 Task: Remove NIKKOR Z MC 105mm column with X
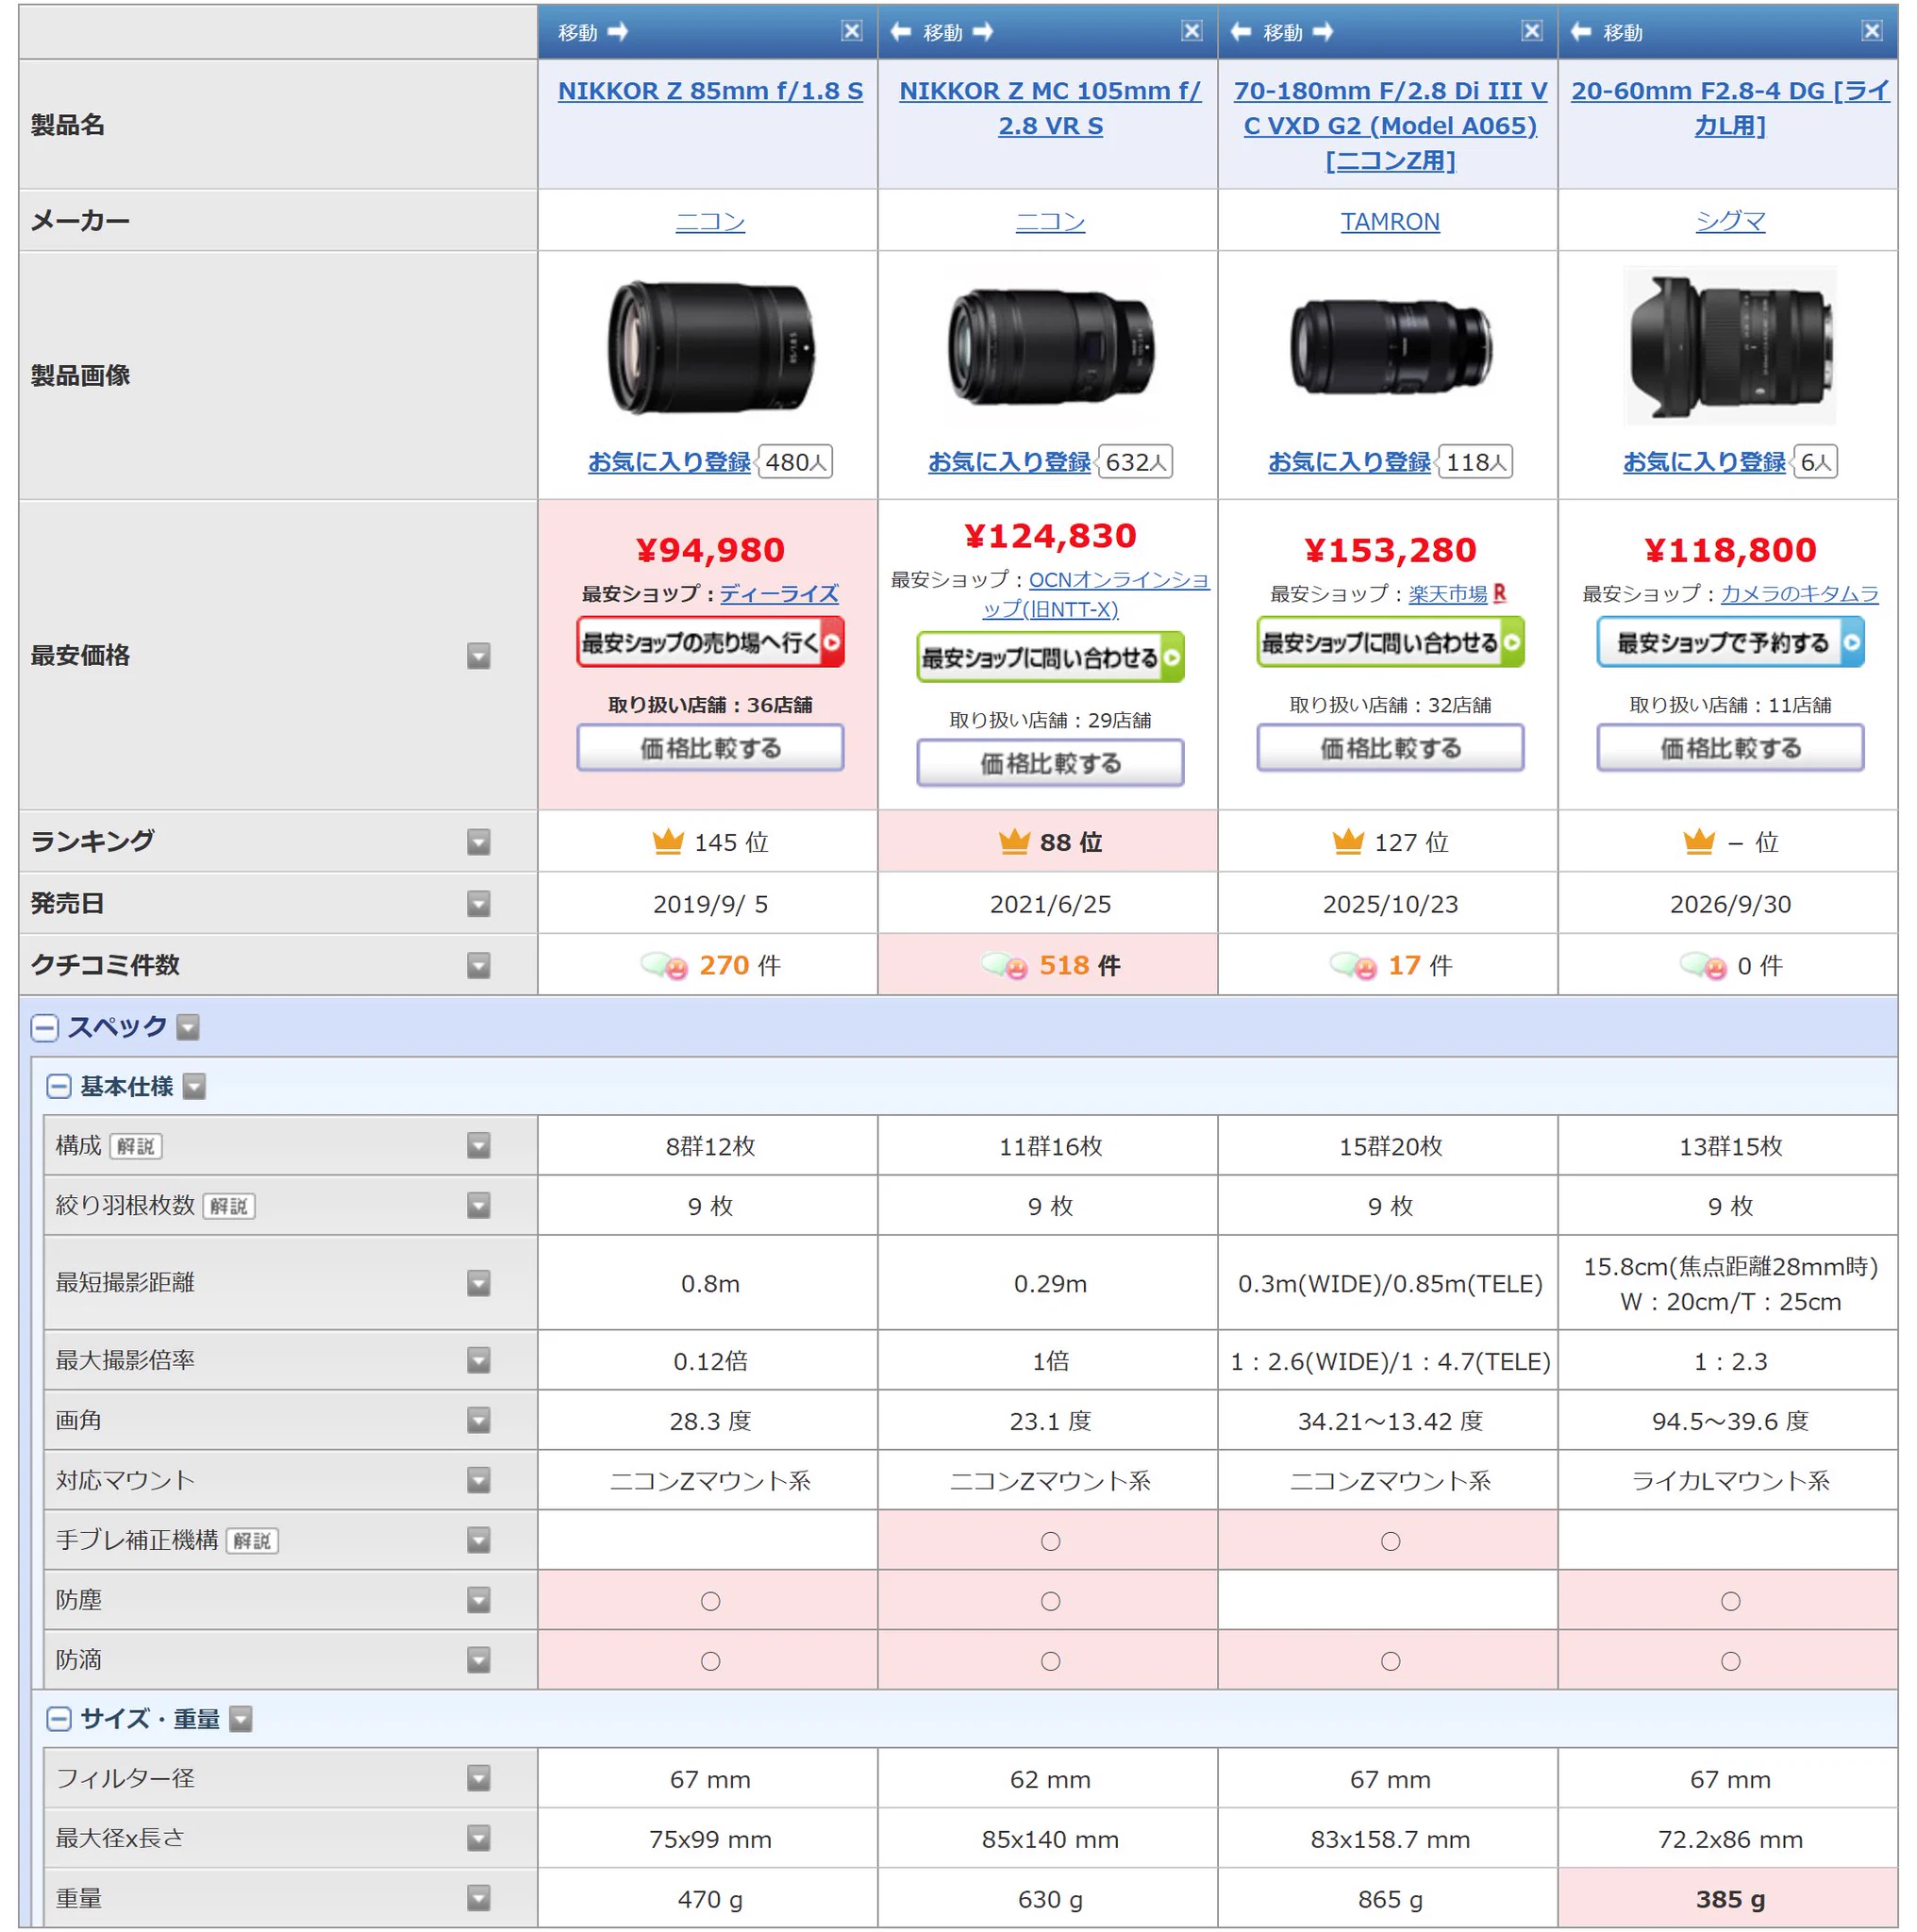pyautogui.click(x=1192, y=31)
